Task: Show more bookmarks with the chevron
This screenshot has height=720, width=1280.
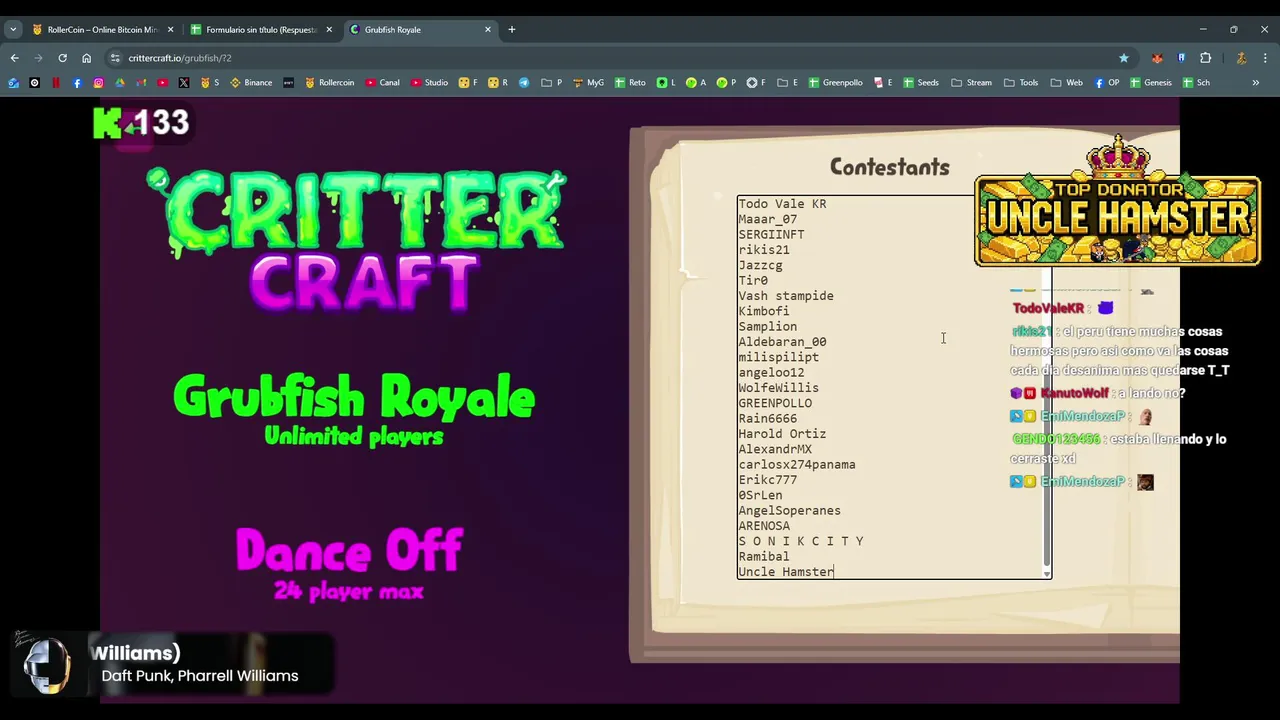Action: tap(1255, 82)
